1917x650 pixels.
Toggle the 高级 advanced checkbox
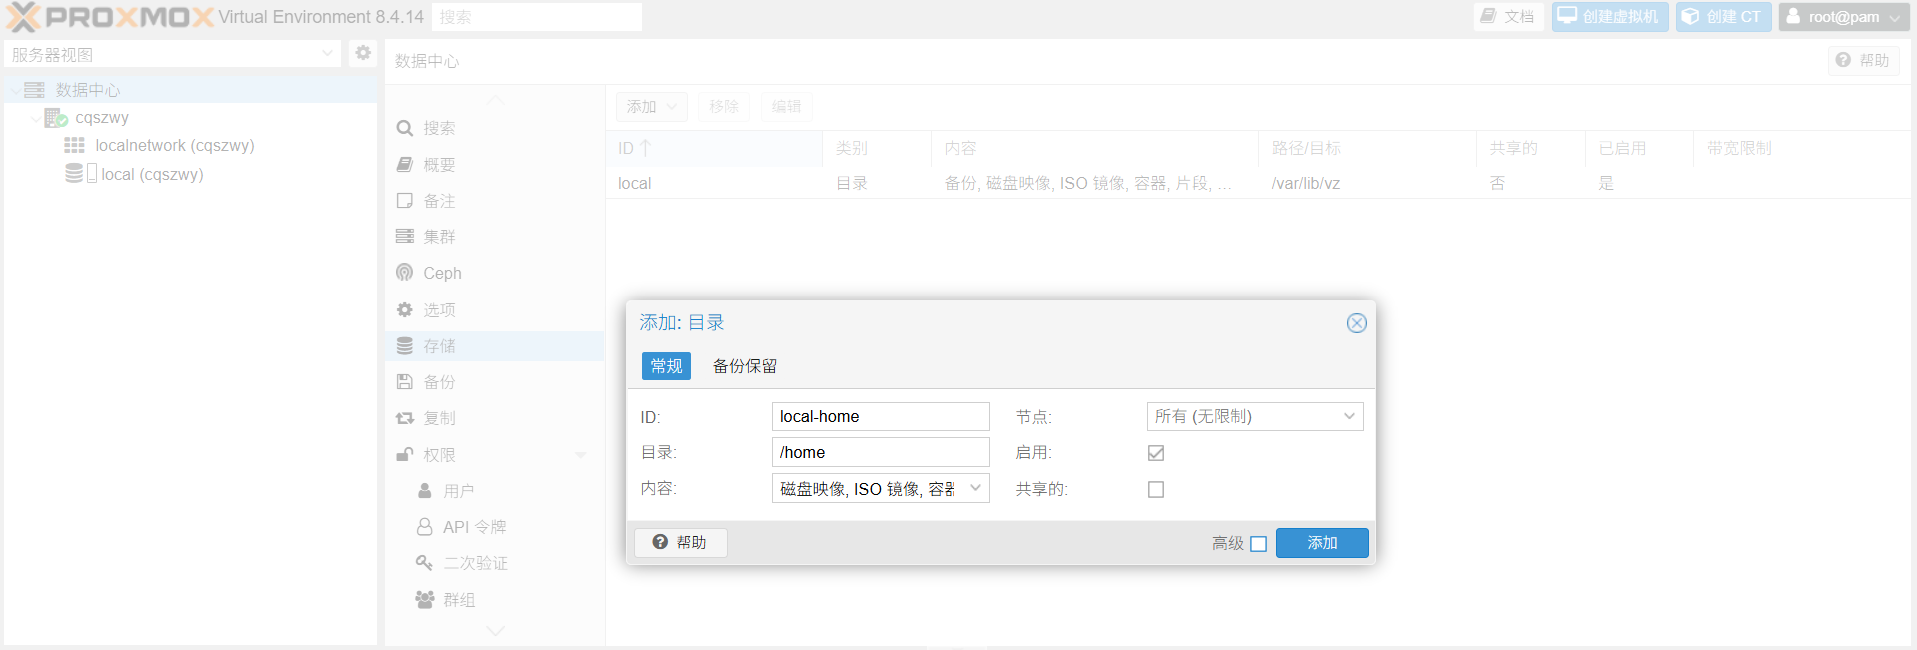click(1259, 544)
